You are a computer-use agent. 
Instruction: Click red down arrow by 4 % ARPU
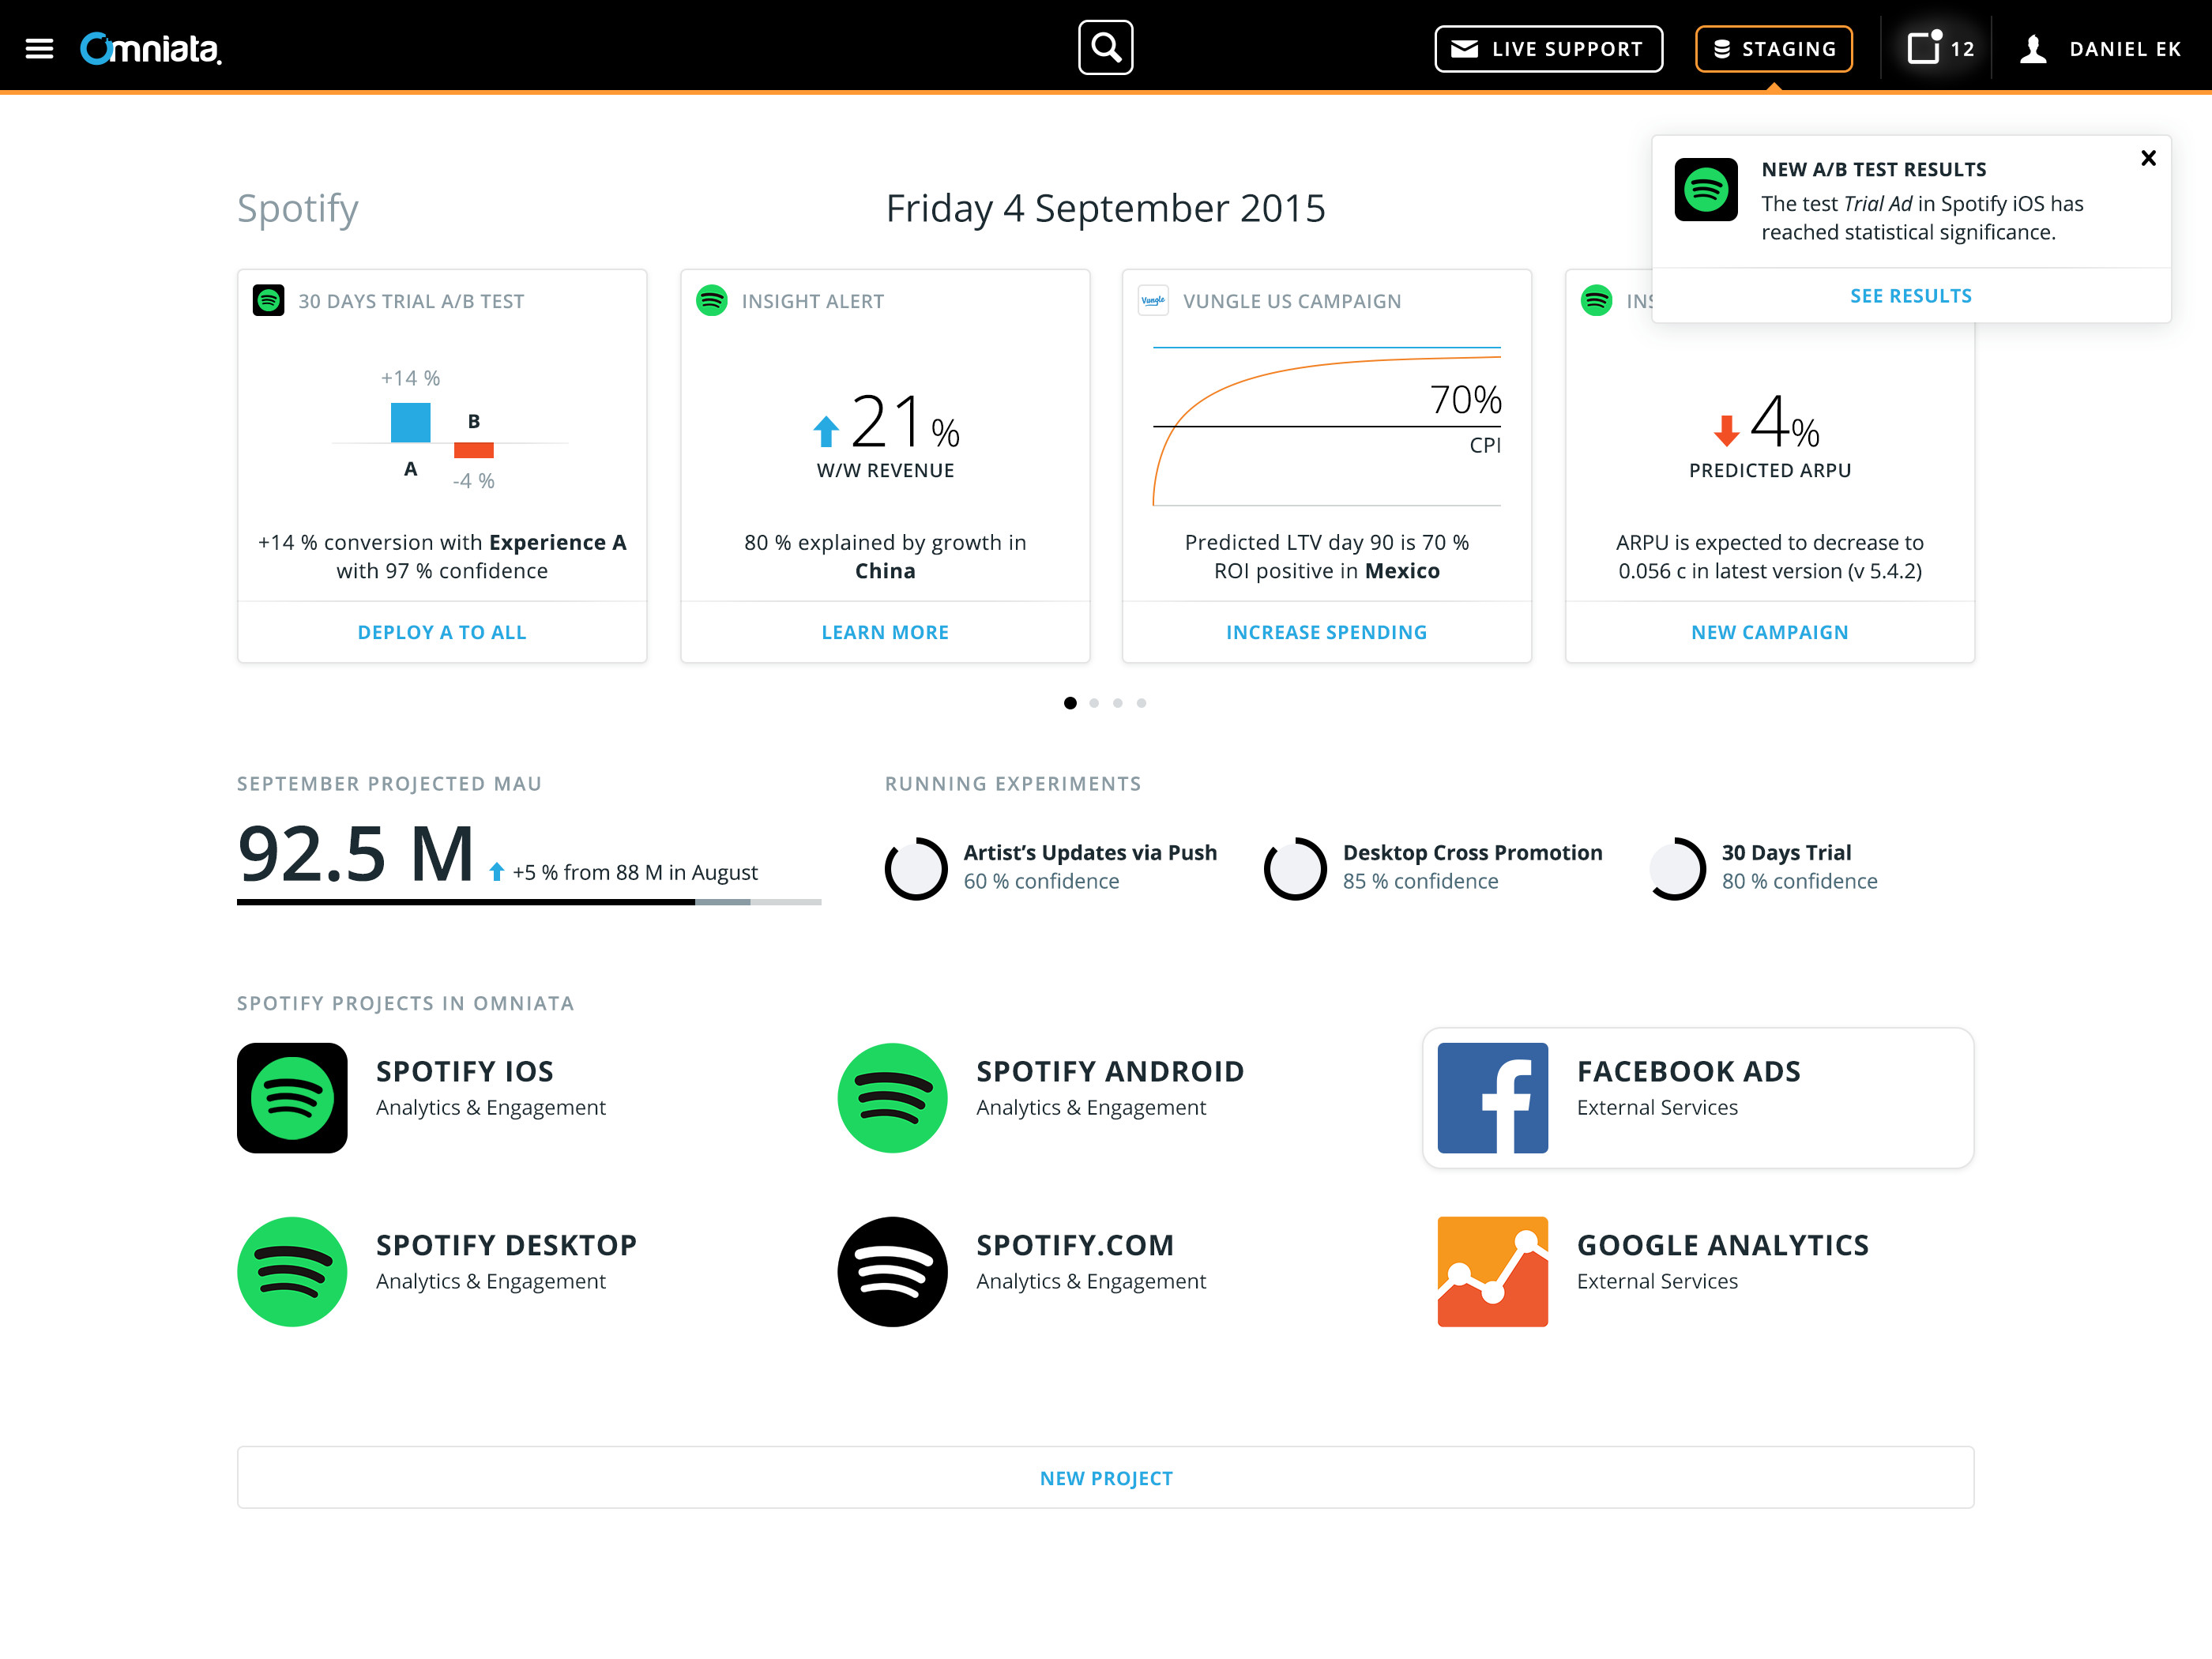(1725, 430)
